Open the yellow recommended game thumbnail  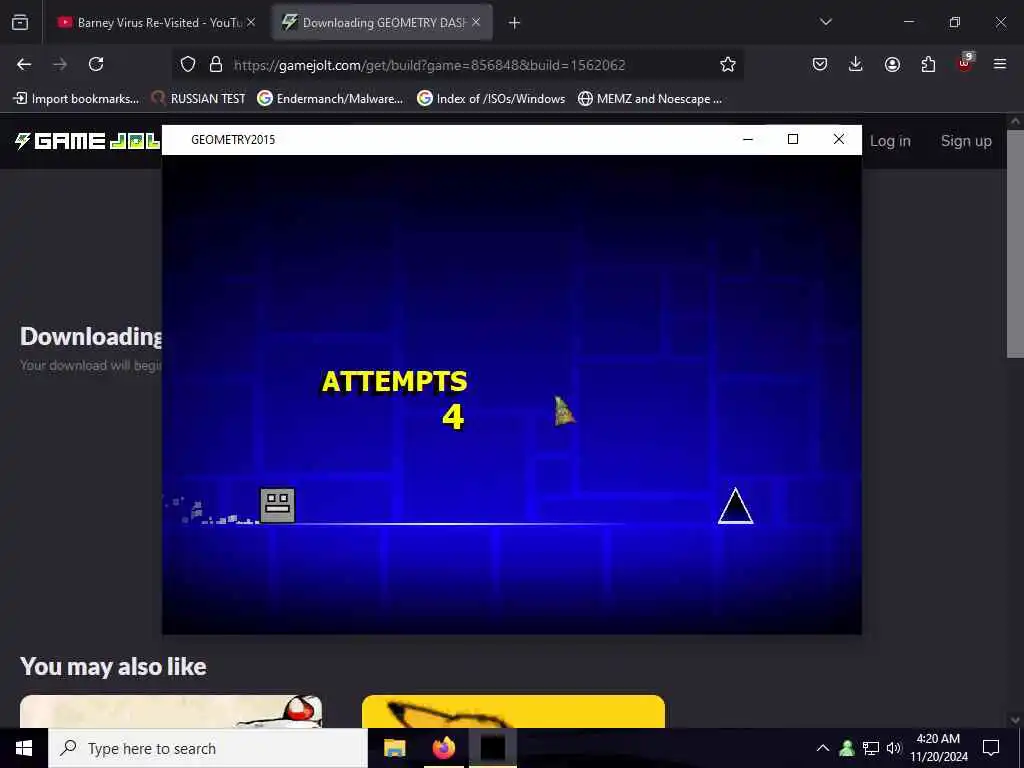click(513, 711)
